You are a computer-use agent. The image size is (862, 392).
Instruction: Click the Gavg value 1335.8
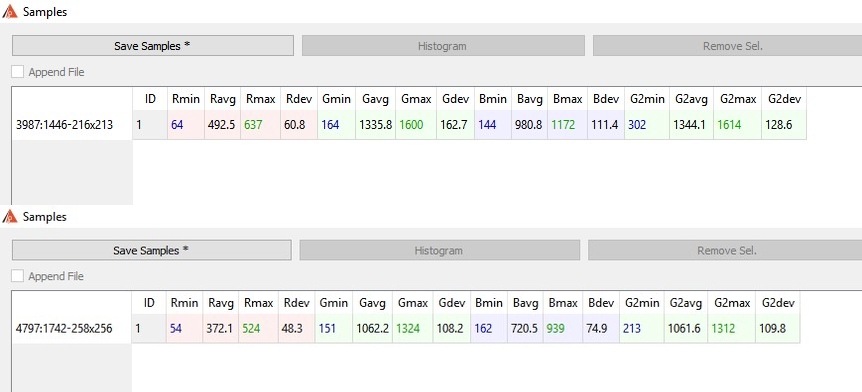[375, 125]
